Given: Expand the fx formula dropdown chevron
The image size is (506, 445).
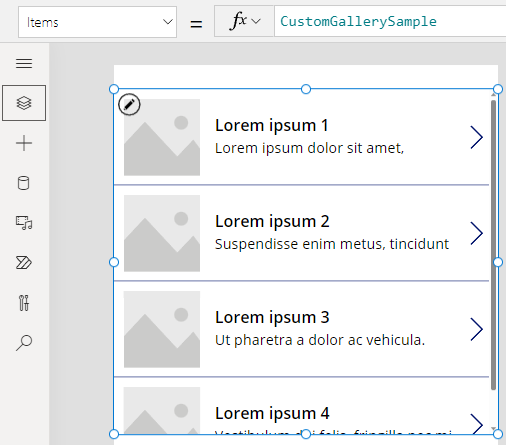Looking at the screenshot, I should (x=256, y=22).
